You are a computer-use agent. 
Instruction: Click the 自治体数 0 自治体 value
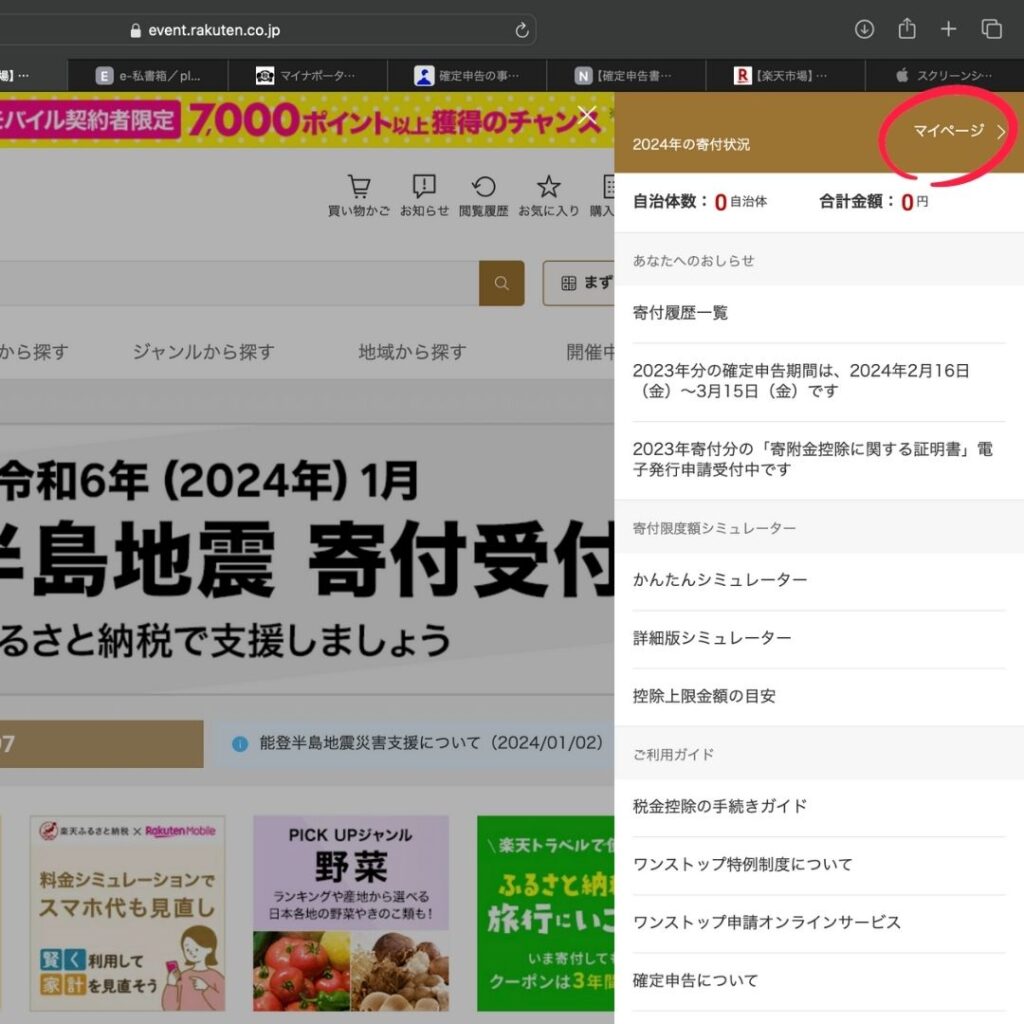(x=741, y=202)
